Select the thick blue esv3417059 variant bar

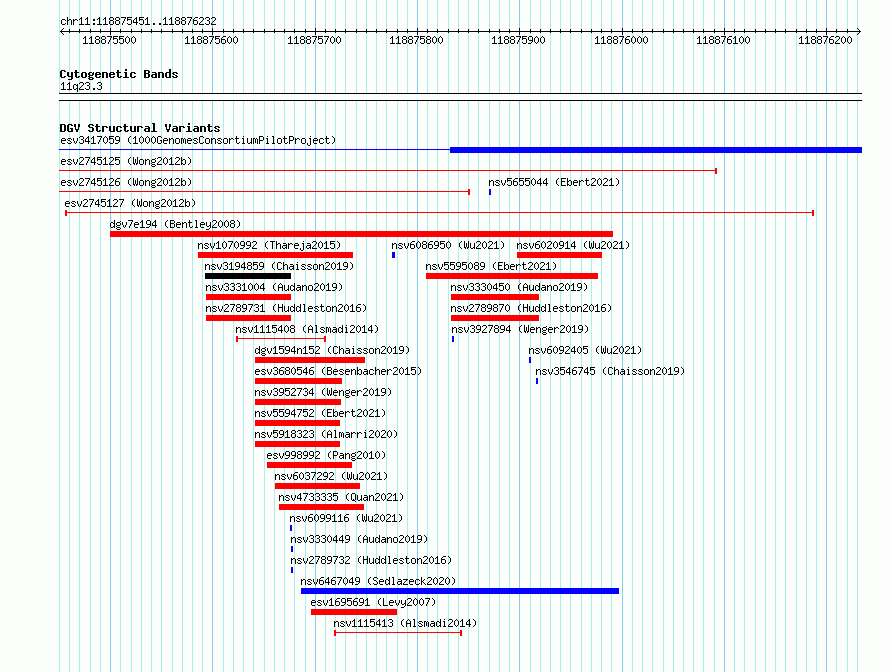656,150
